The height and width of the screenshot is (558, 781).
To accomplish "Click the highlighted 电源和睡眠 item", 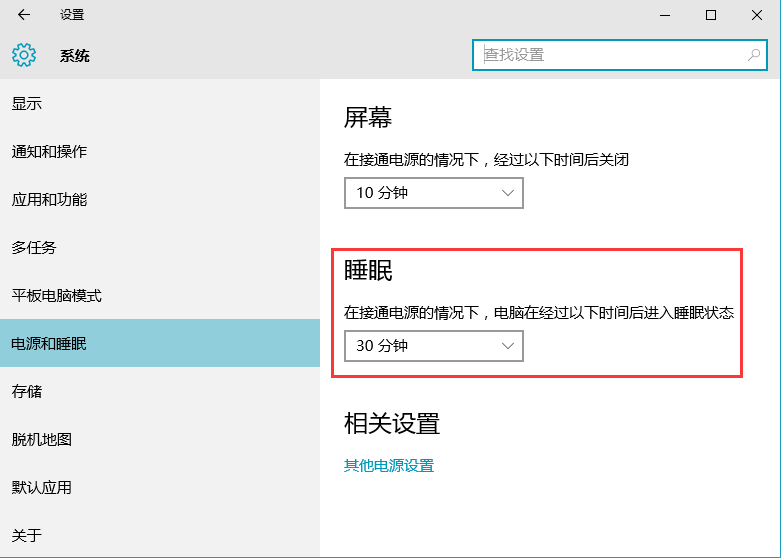I will coord(49,344).
